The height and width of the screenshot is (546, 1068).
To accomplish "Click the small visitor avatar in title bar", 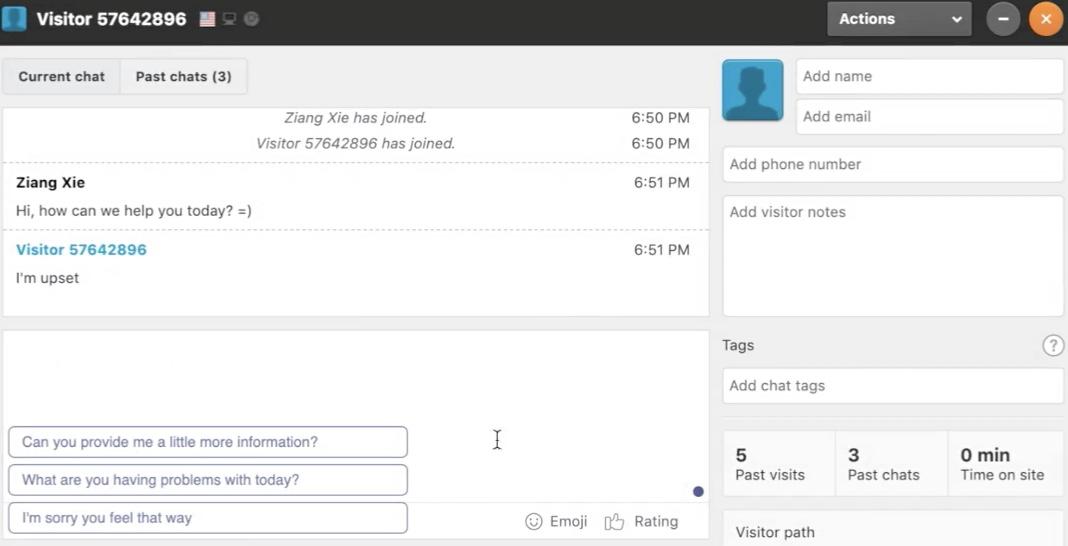I will tap(14, 19).
